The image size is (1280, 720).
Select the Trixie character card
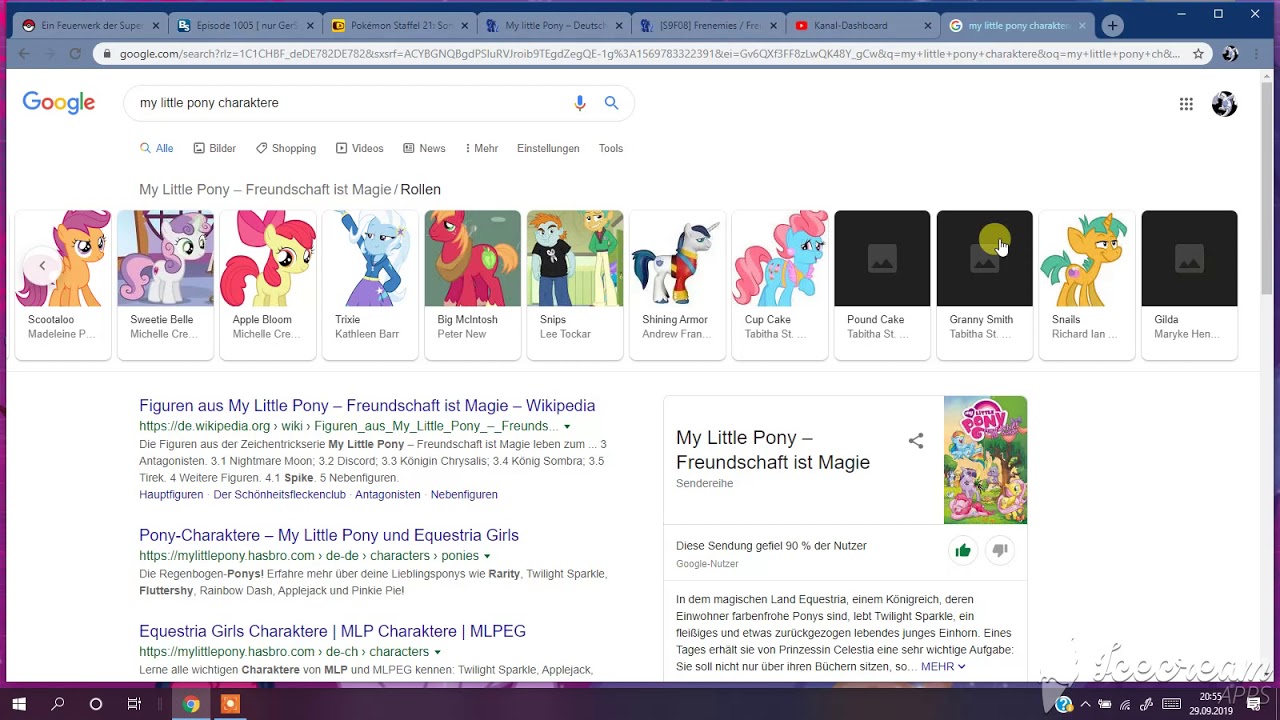[x=370, y=284]
